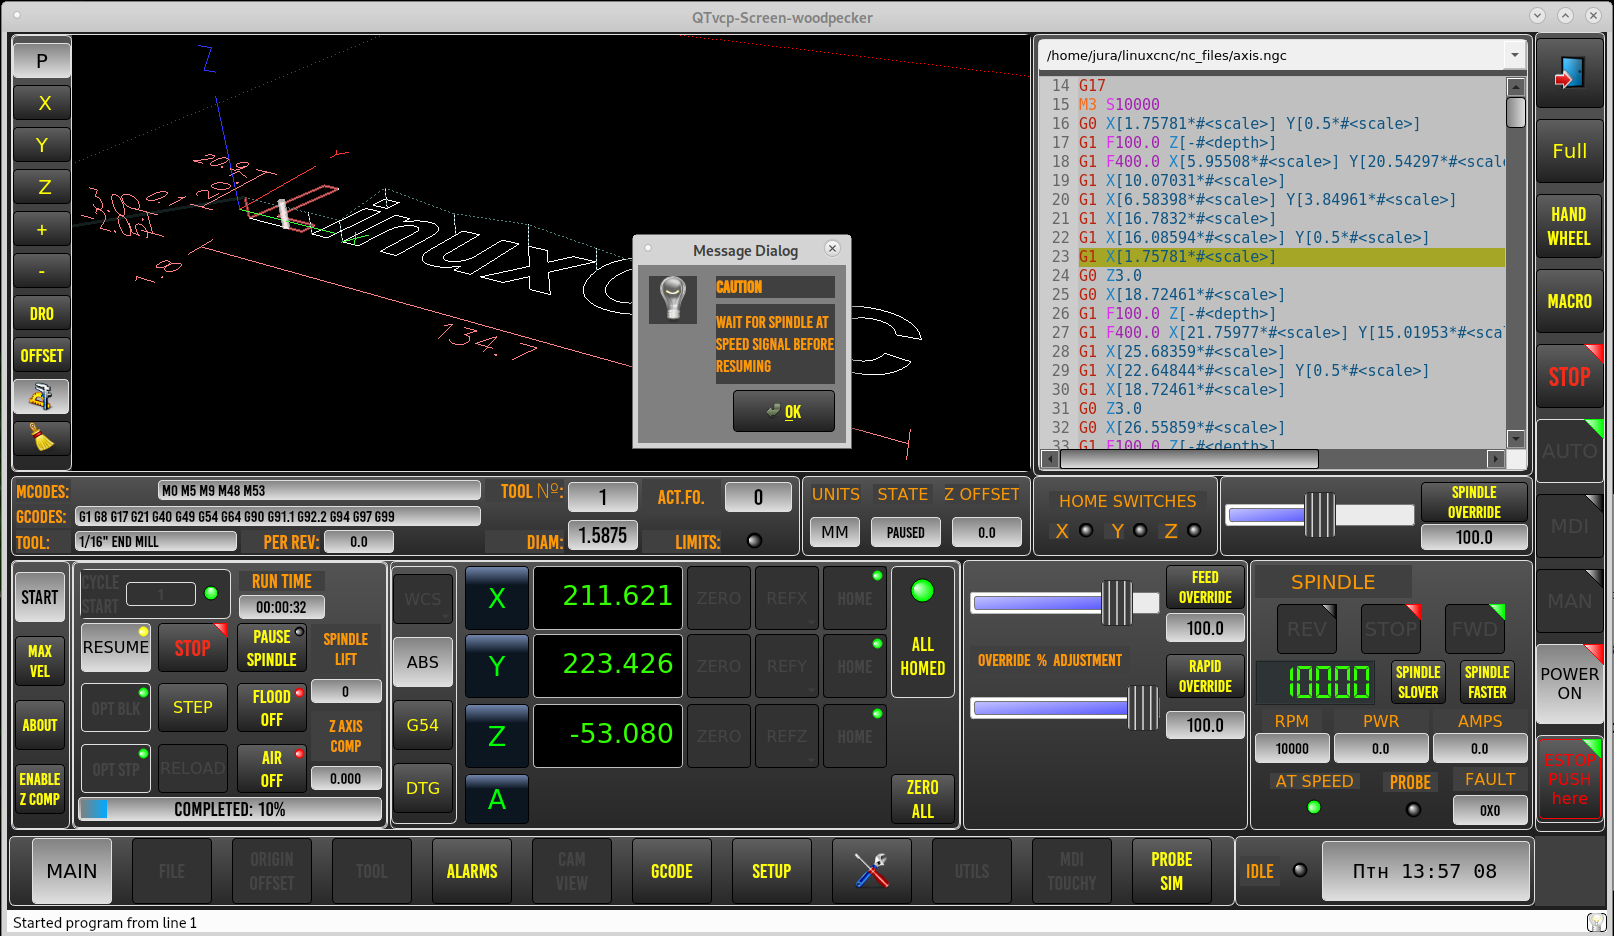Click RESUME to continue program
The image size is (1614, 936).
click(x=116, y=647)
